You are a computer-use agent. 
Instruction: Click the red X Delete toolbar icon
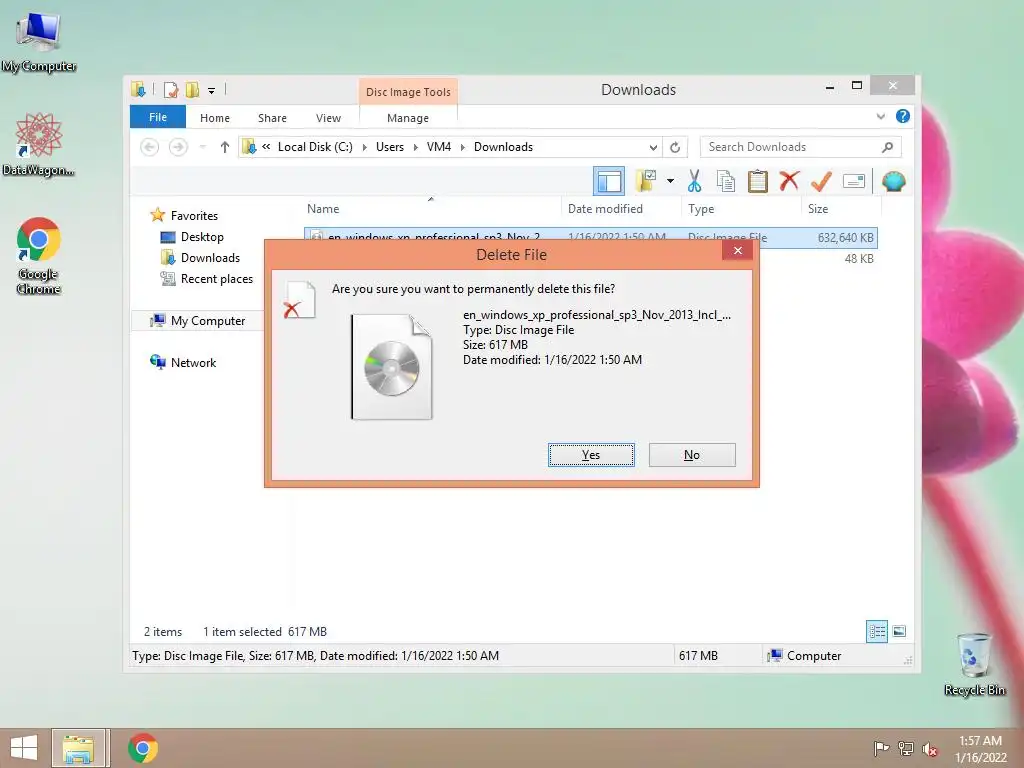789,180
